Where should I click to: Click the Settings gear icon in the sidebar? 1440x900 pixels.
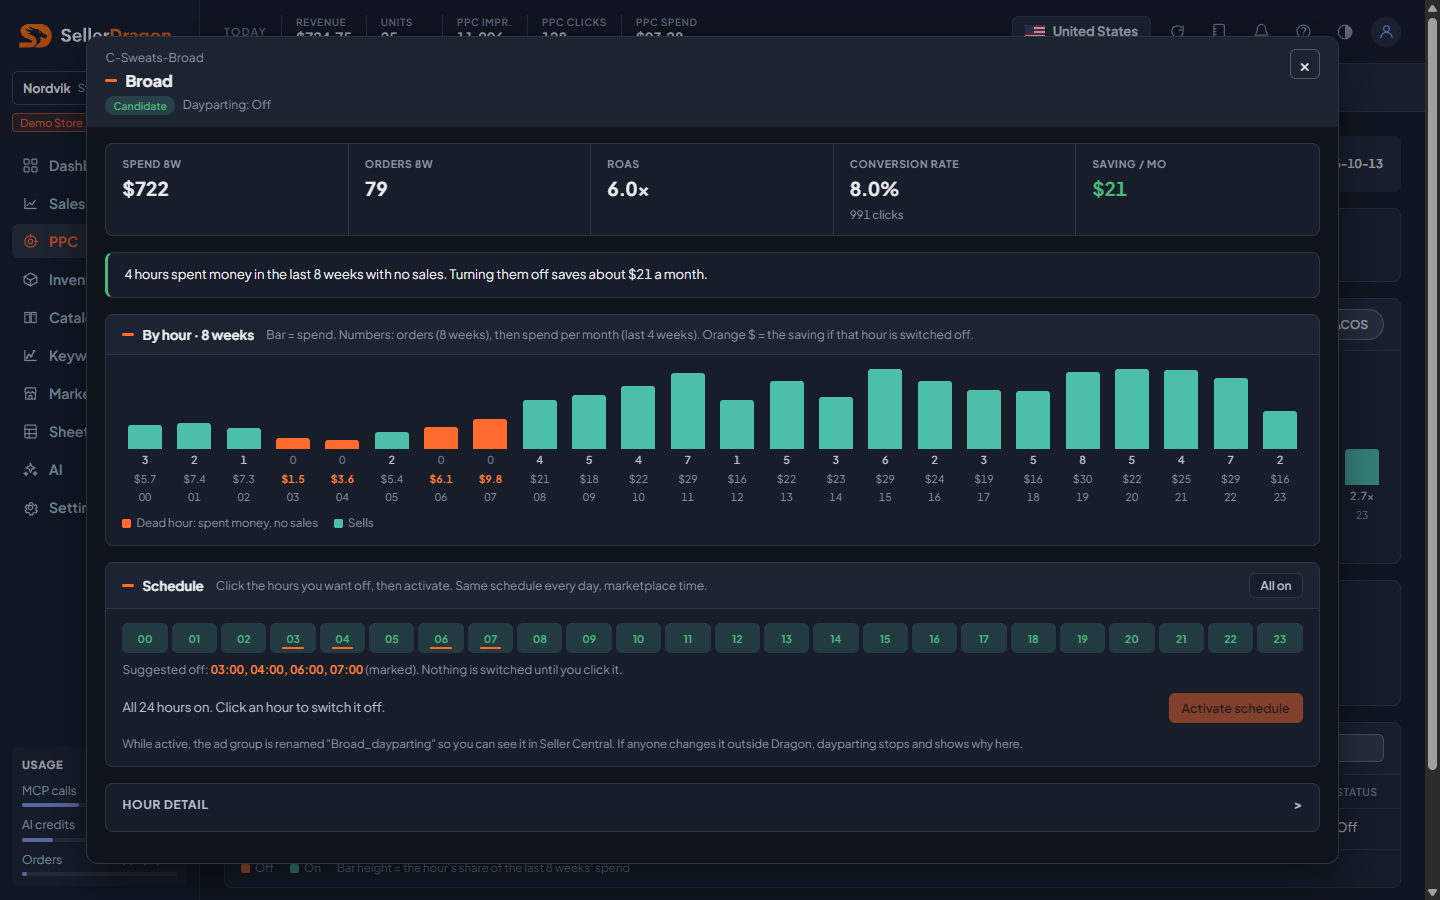pyautogui.click(x=31, y=508)
